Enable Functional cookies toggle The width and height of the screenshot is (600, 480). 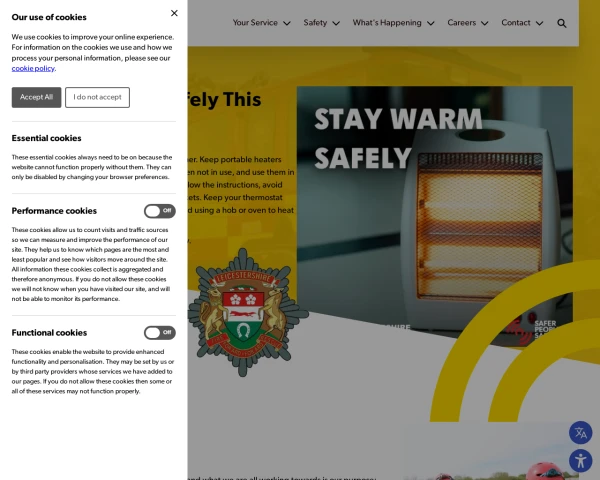160,333
